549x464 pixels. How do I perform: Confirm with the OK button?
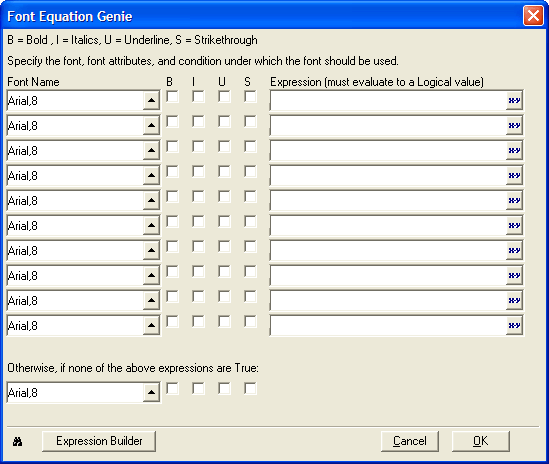click(481, 441)
